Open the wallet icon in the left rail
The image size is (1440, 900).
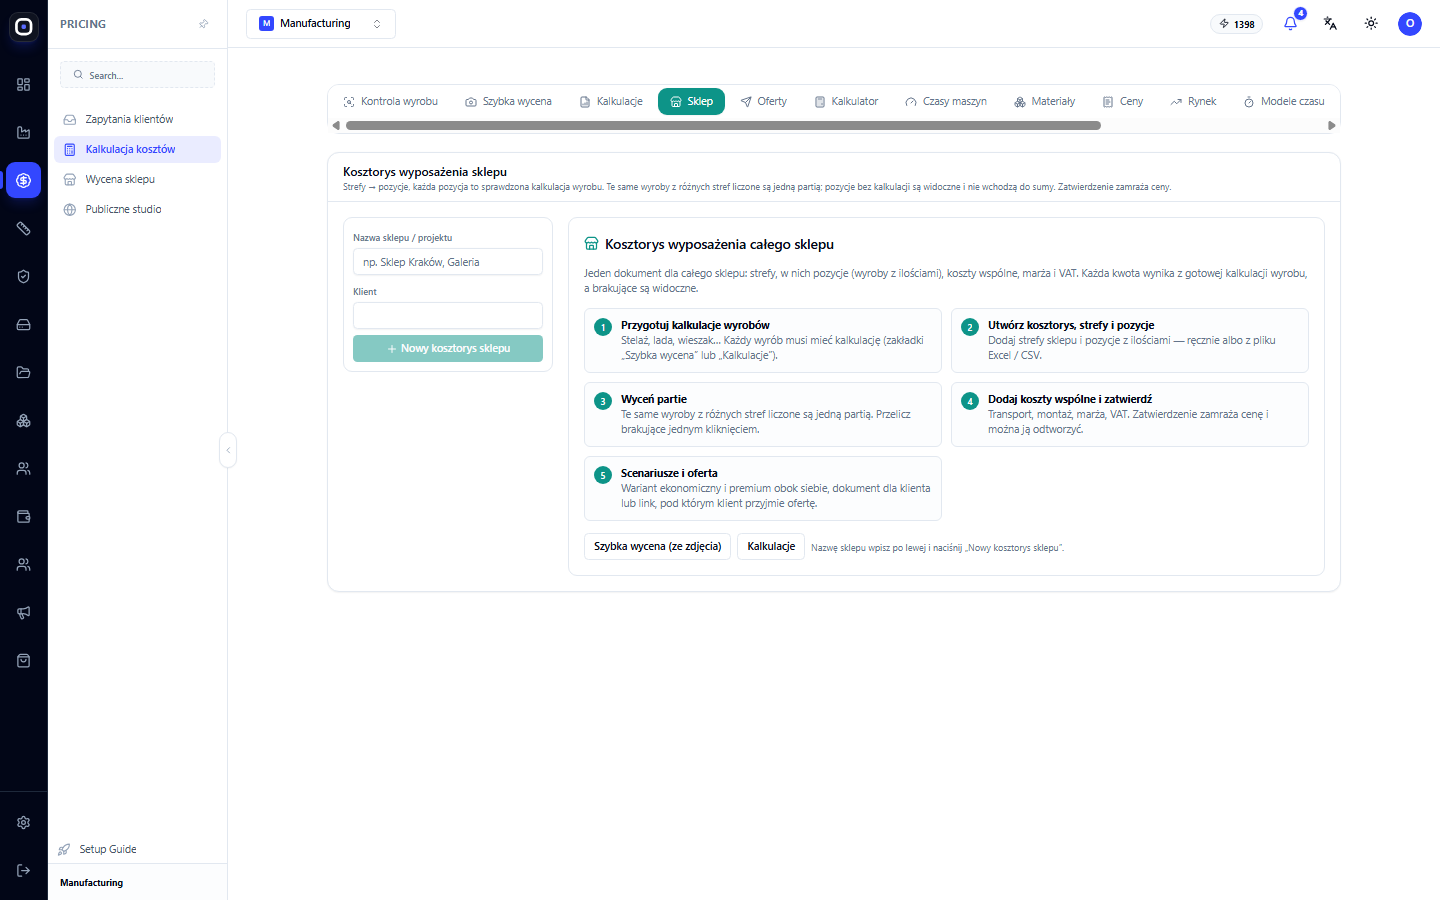24,517
